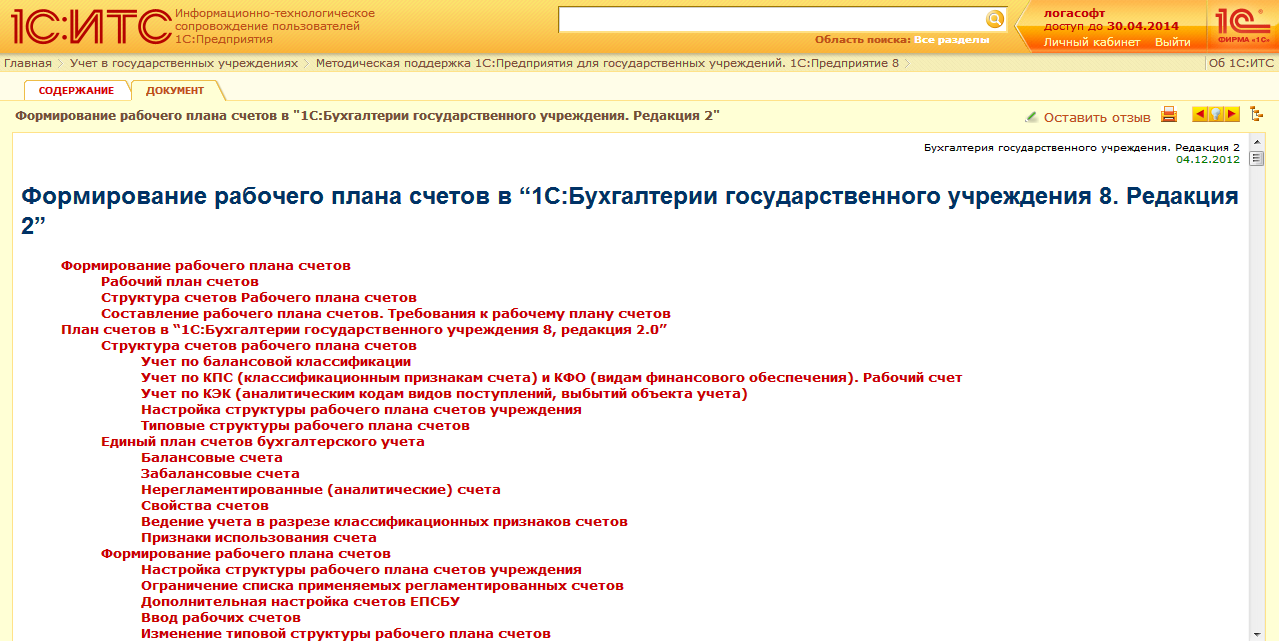
Task: Open Структура счетов Рабочего плана счетов
Action: pos(259,298)
